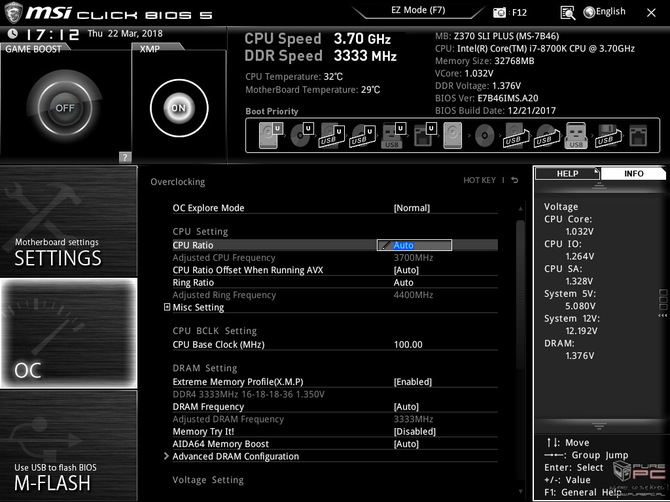670x502 pixels.
Task: Click the scroll-down arrow of settings list
Action: click(520, 491)
